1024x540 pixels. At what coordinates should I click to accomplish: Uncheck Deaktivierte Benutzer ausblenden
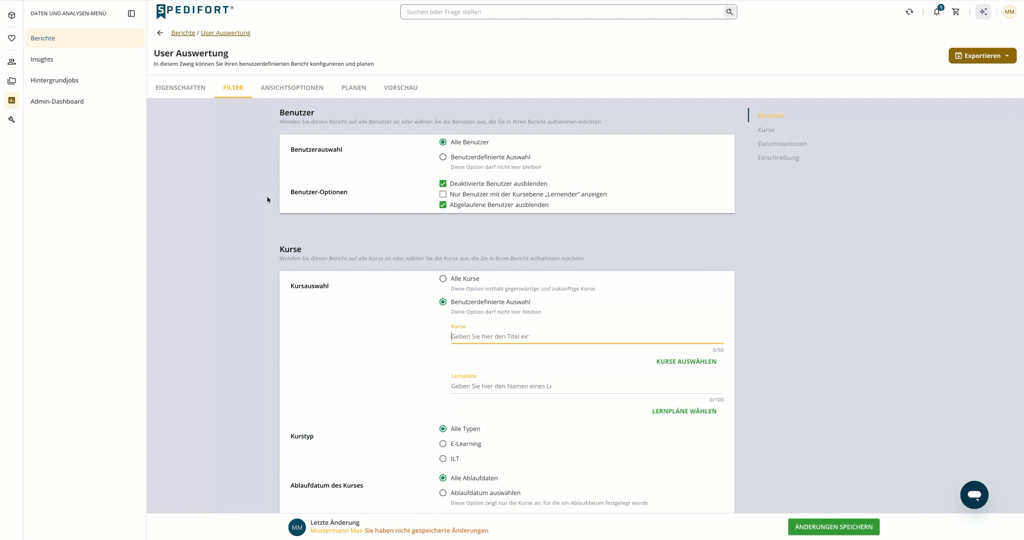pos(443,183)
